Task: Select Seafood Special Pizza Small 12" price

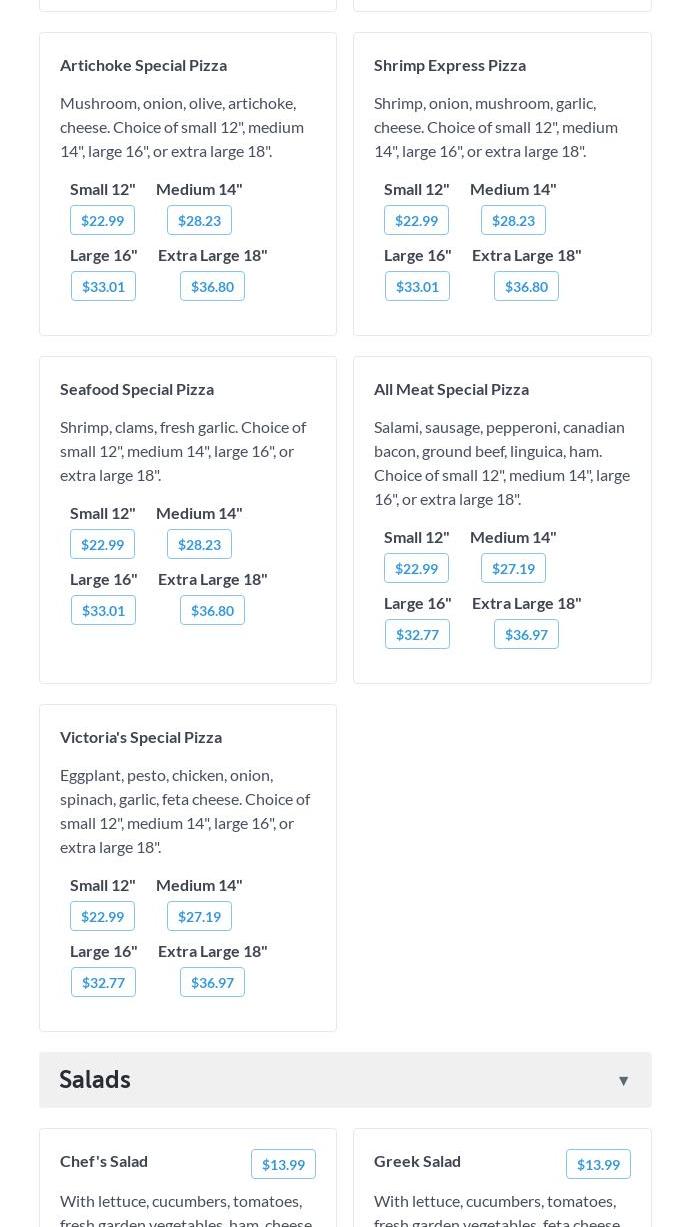Action: [x=102, y=544]
